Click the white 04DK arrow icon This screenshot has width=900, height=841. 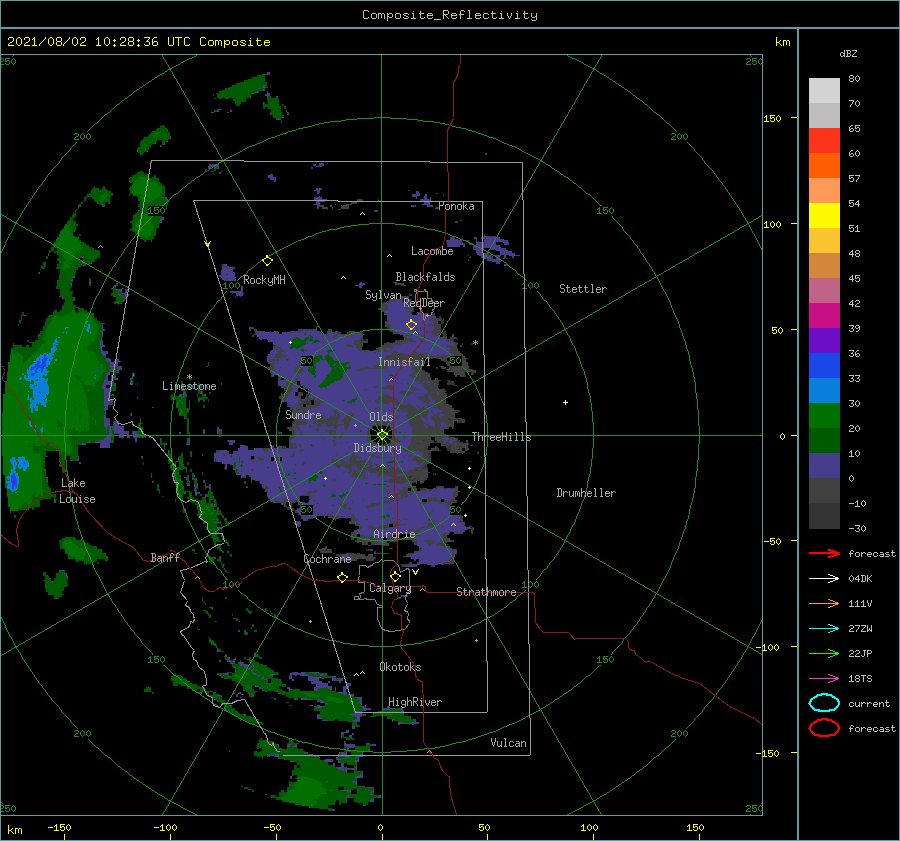(x=824, y=578)
